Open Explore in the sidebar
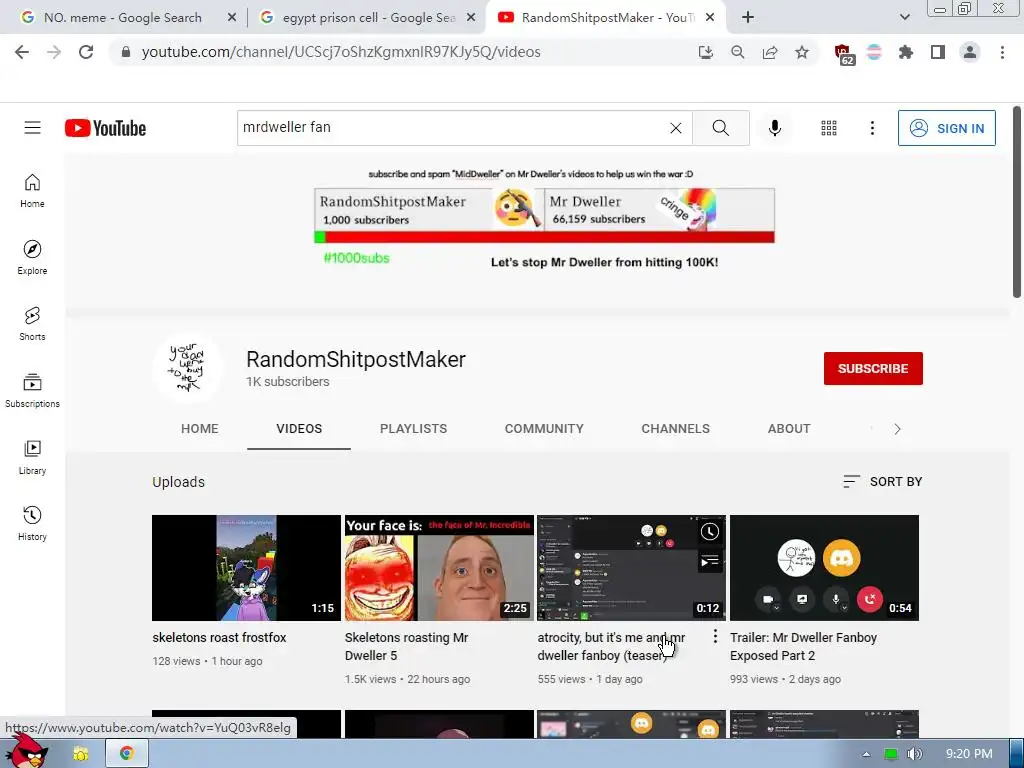Image resolution: width=1024 pixels, height=768 pixels. pyautogui.click(x=32, y=257)
